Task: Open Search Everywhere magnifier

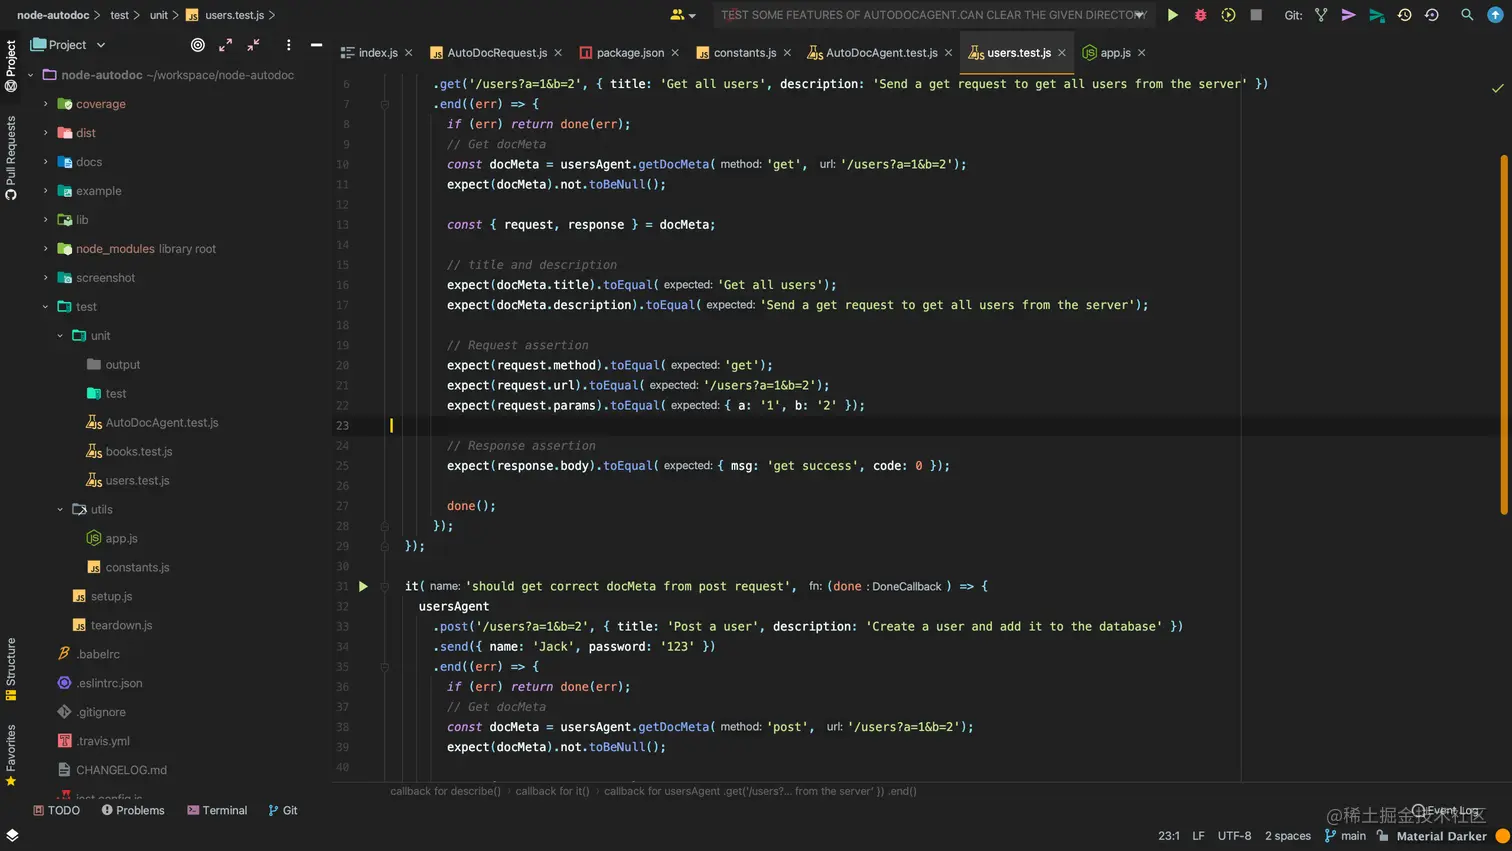Action: [1467, 15]
